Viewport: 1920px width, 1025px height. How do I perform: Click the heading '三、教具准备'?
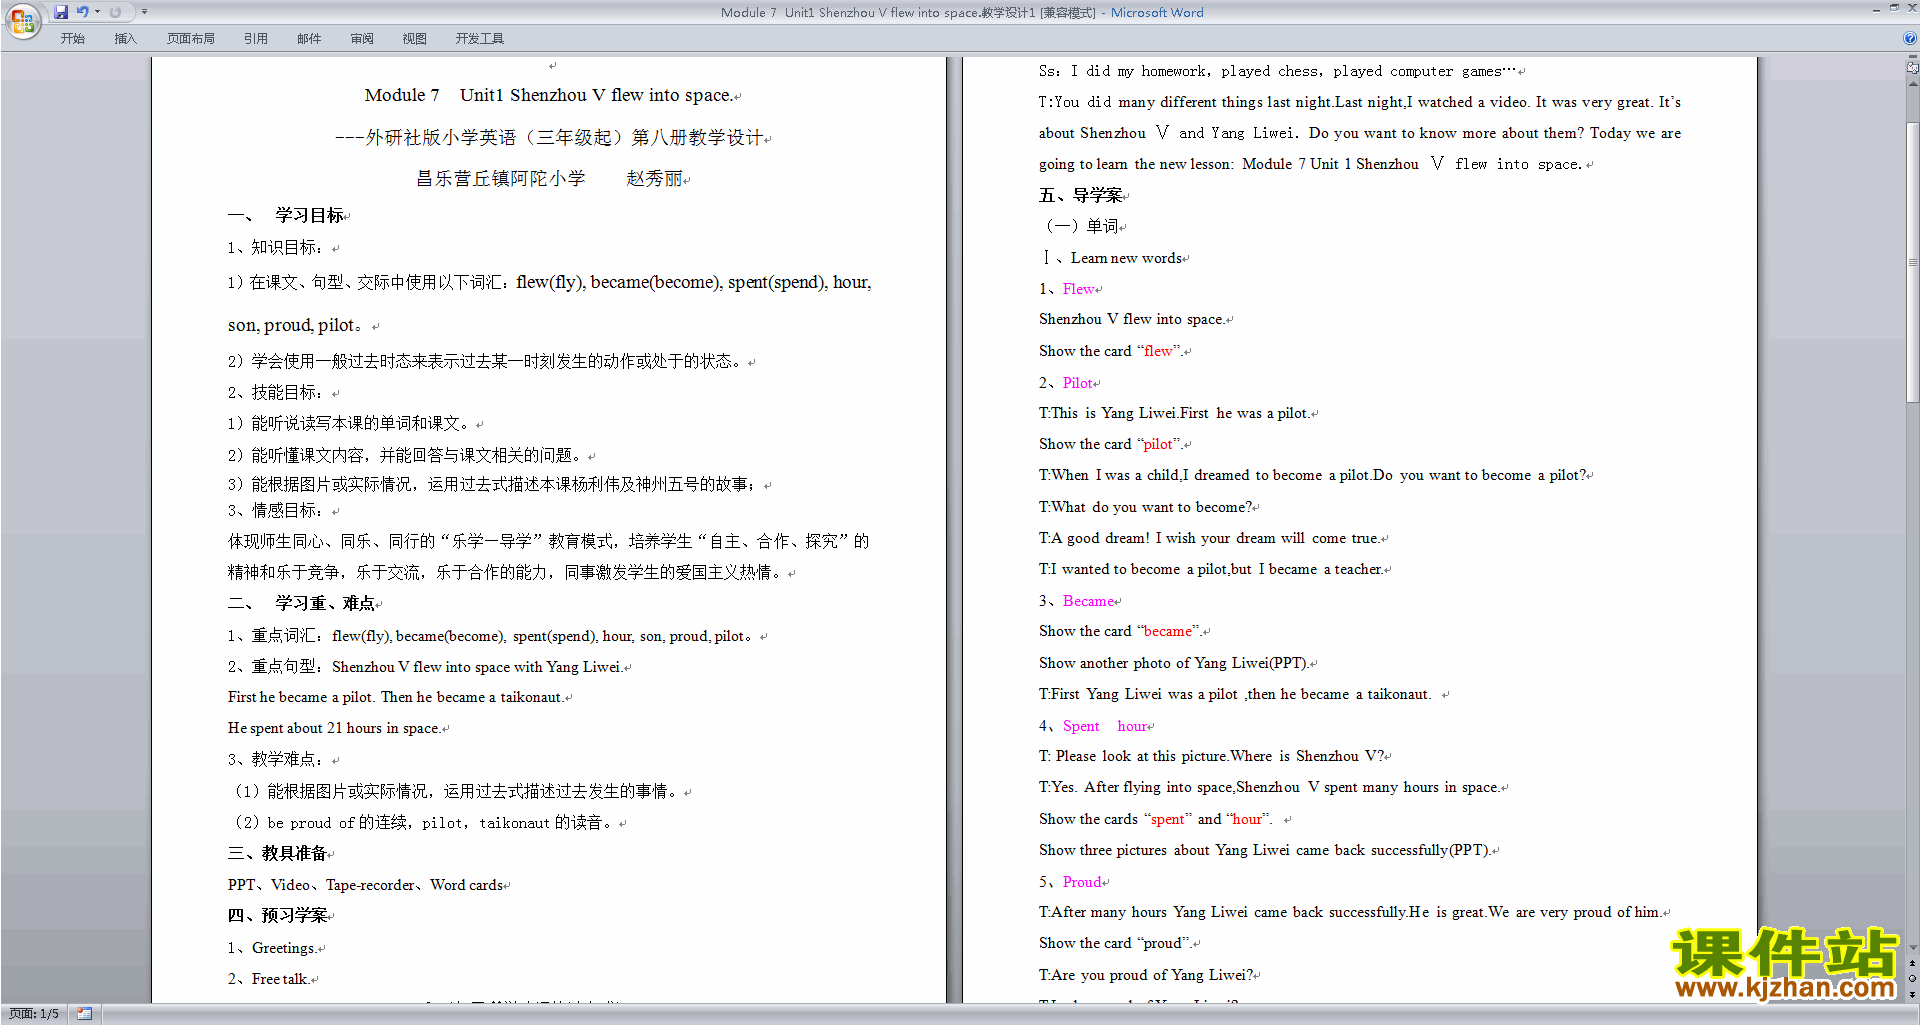point(277,853)
